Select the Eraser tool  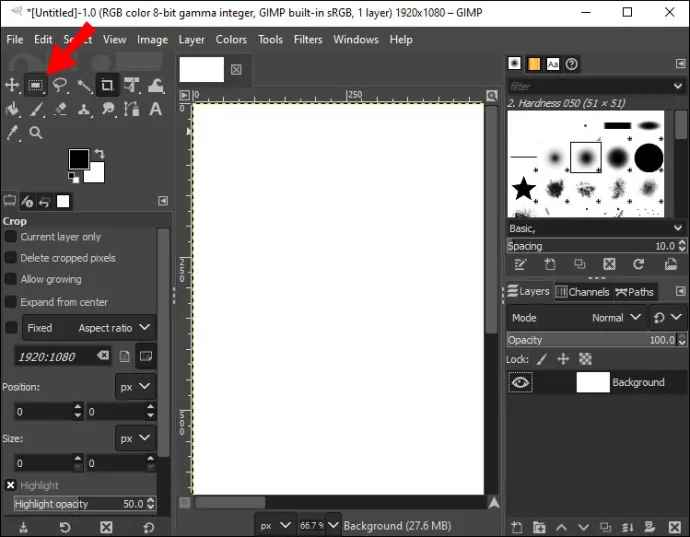pyautogui.click(x=60, y=109)
